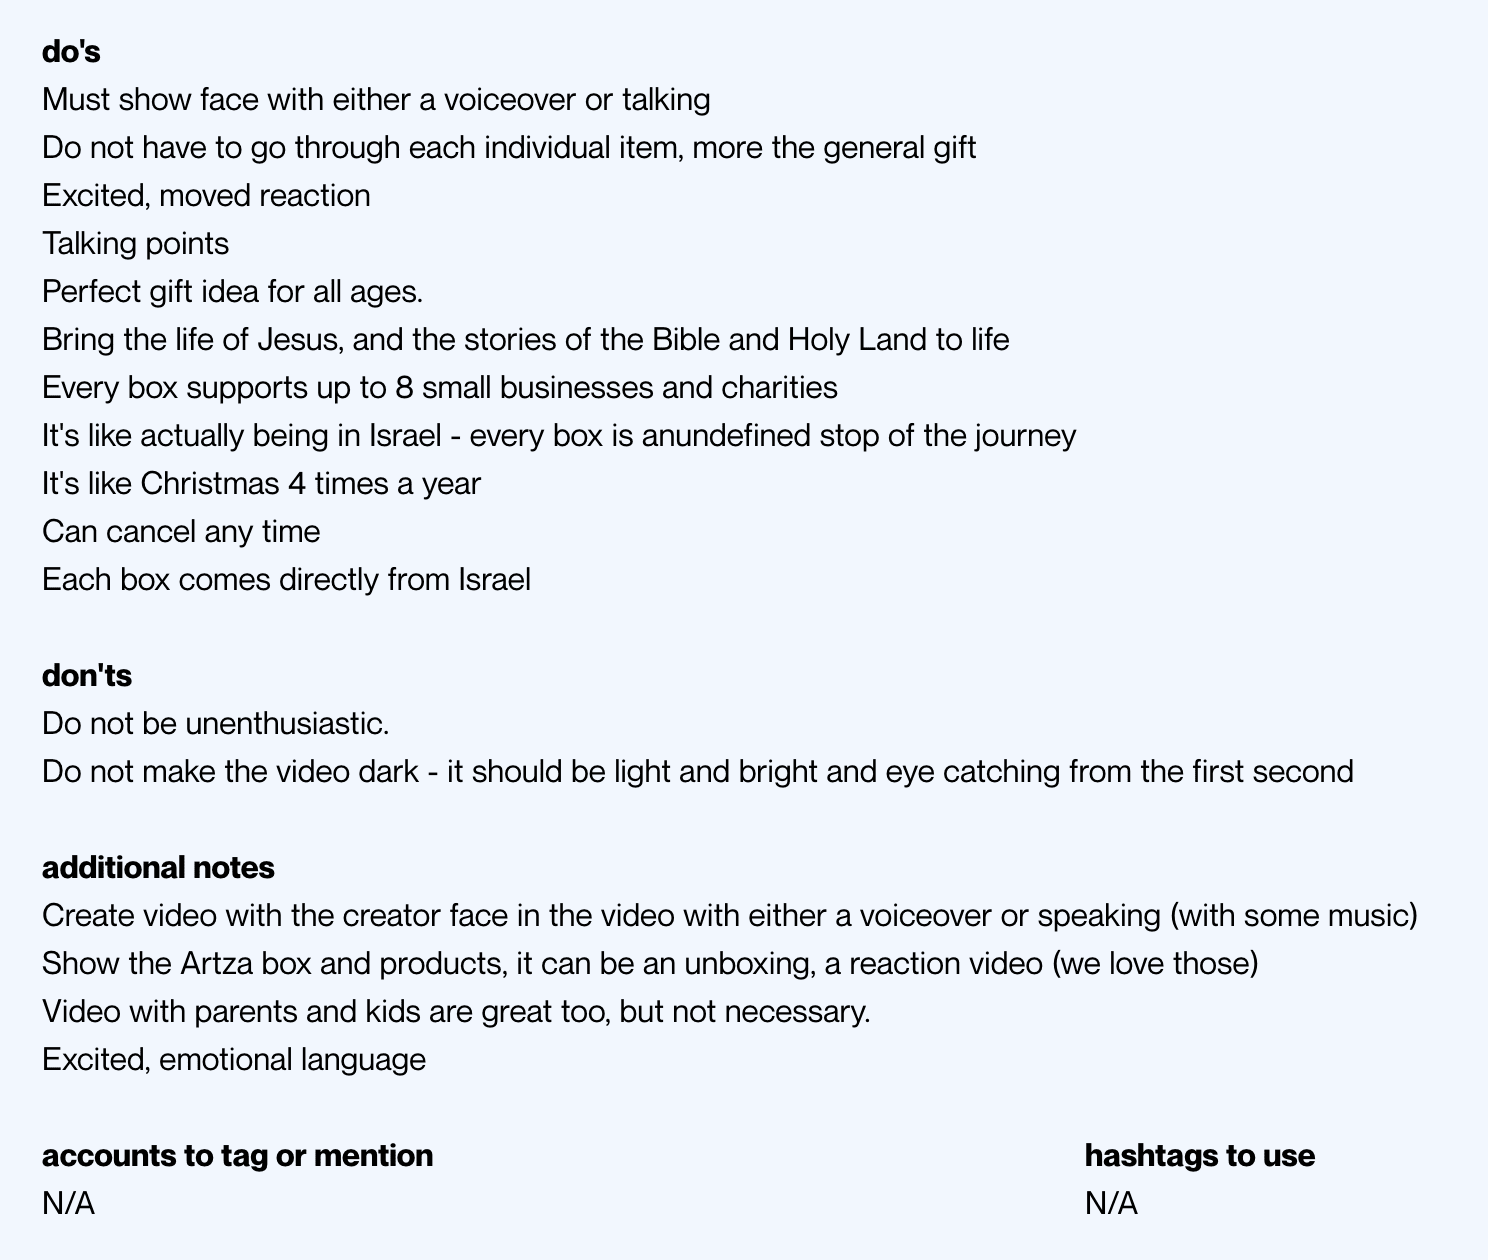
Task: Click the "Excited, moved reaction" line
Action: coord(206,196)
